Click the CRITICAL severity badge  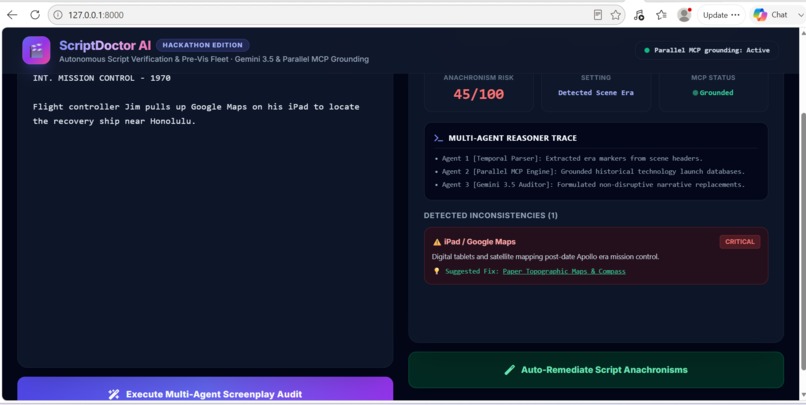[x=740, y=242]
